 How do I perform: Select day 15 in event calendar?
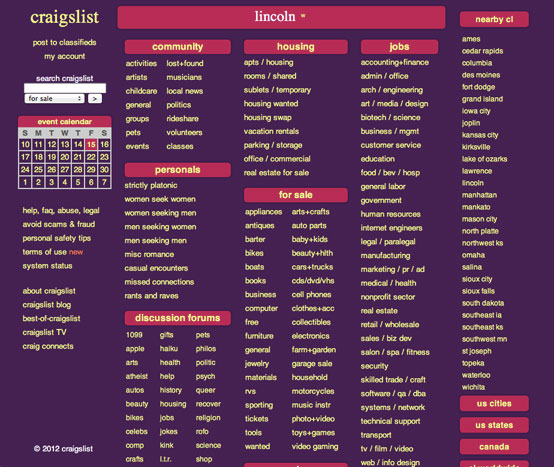(91, 144)
